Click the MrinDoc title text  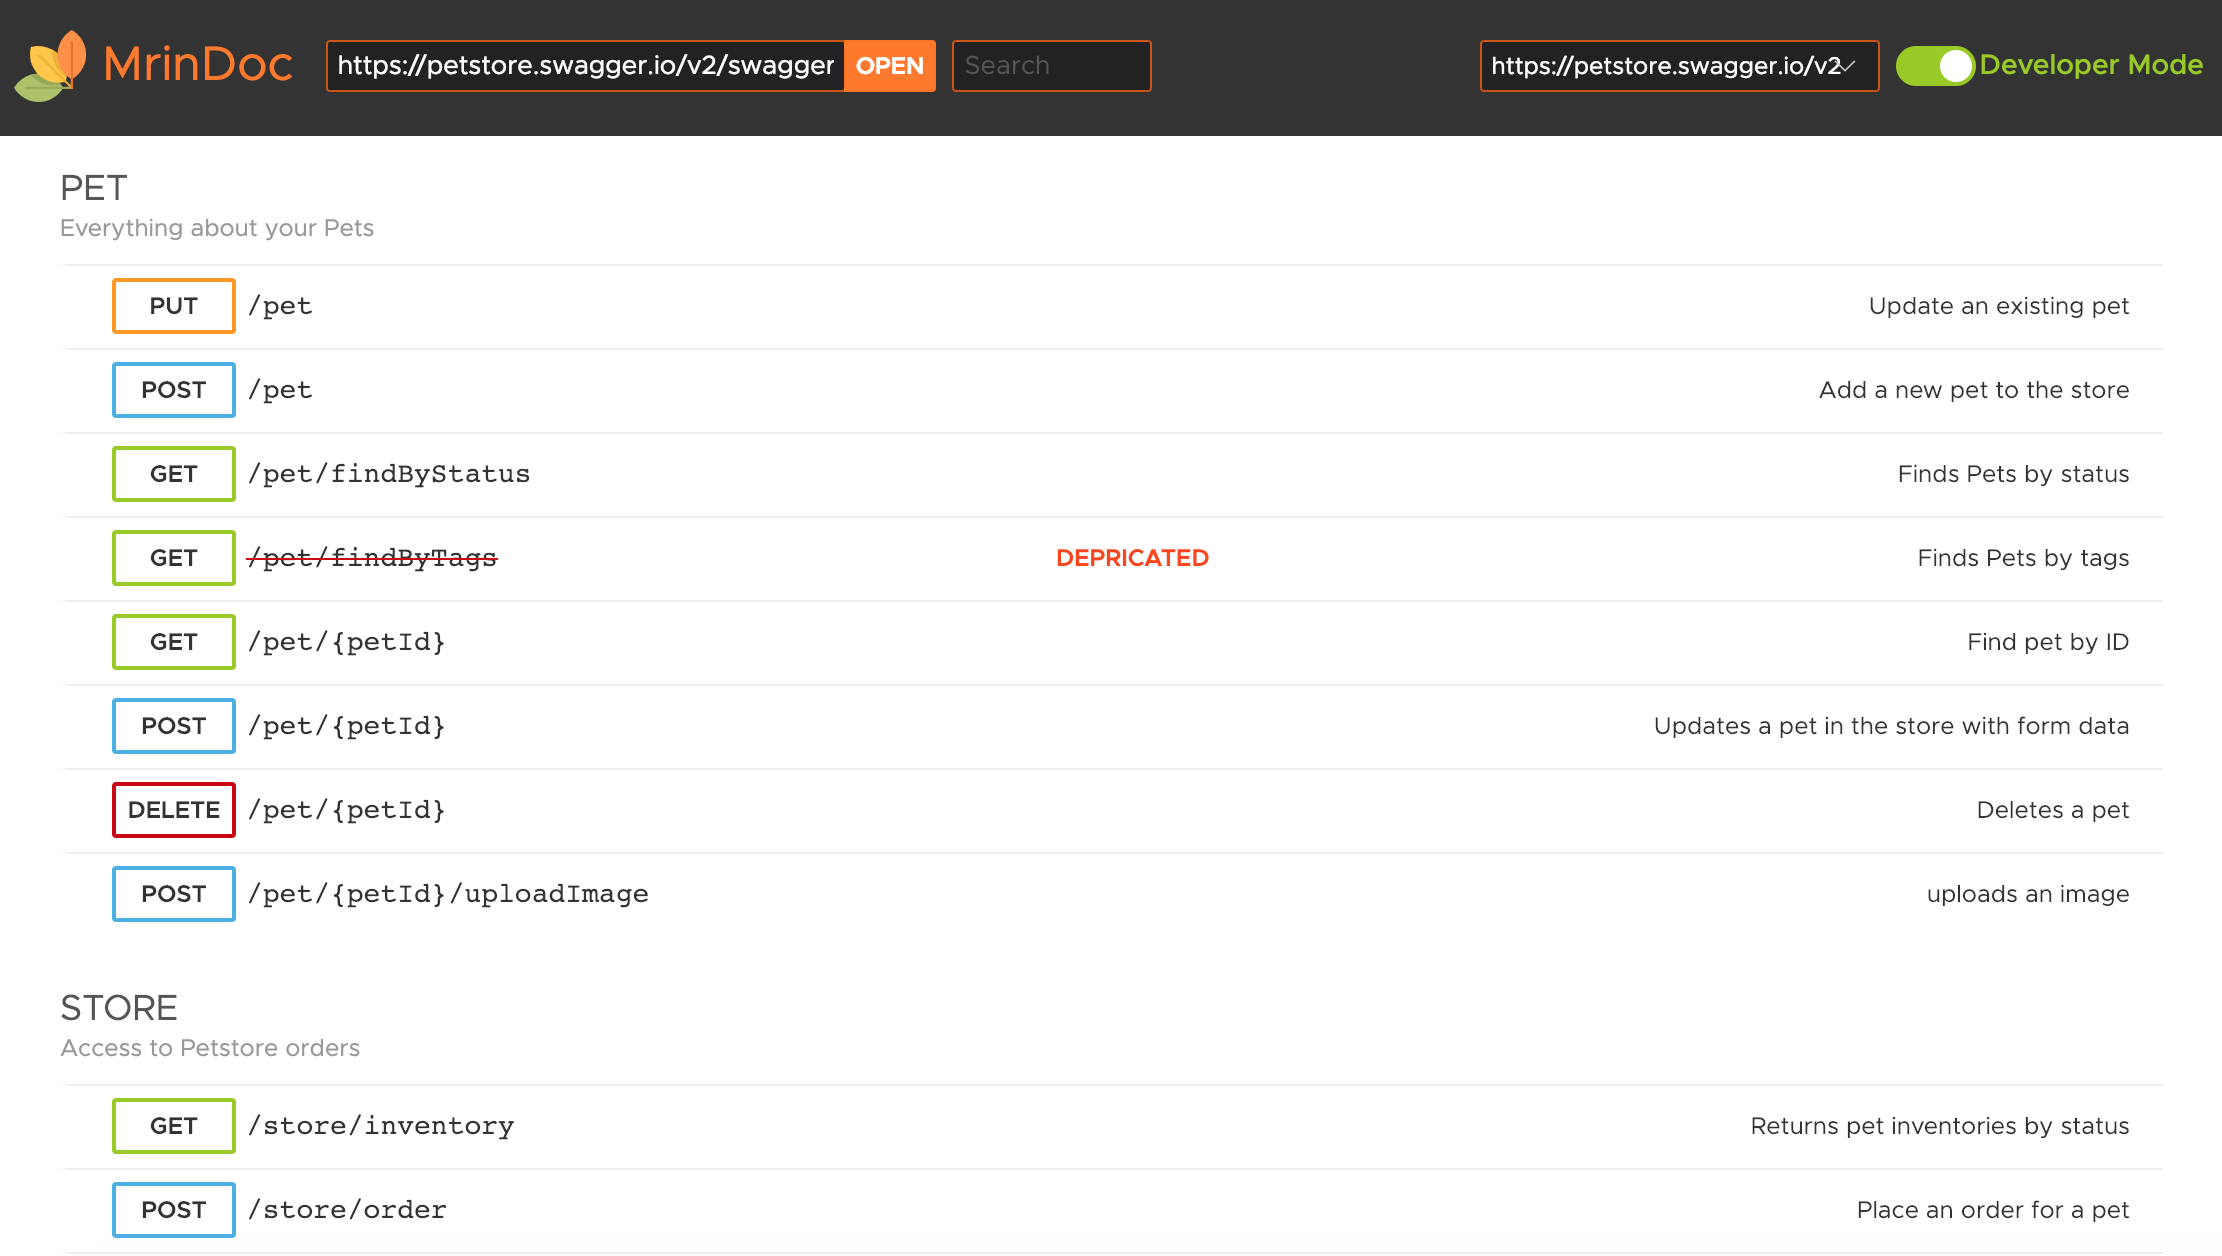[x=198, y=65]
